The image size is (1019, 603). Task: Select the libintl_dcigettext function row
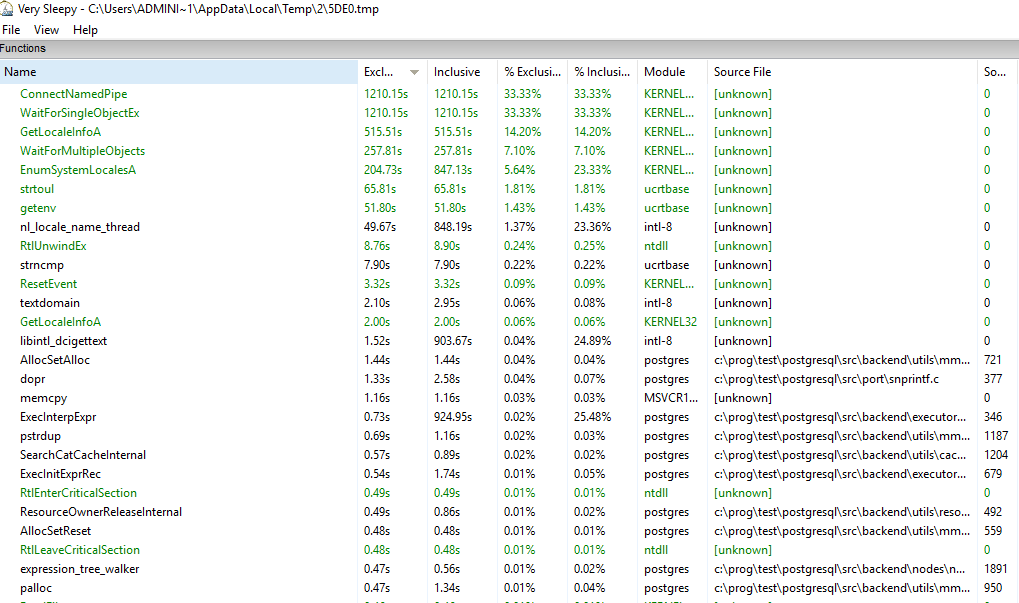[x=63, y=341]
